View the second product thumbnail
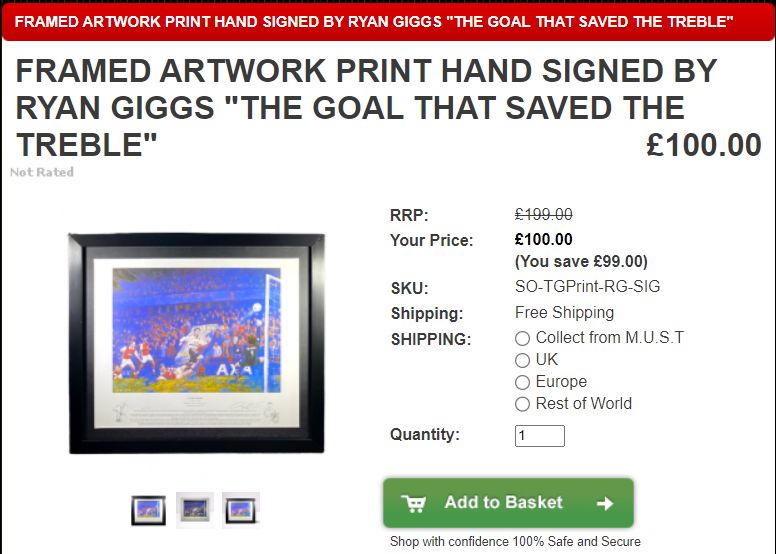Screen dimensions: 776x554 (x=195, y=509)
